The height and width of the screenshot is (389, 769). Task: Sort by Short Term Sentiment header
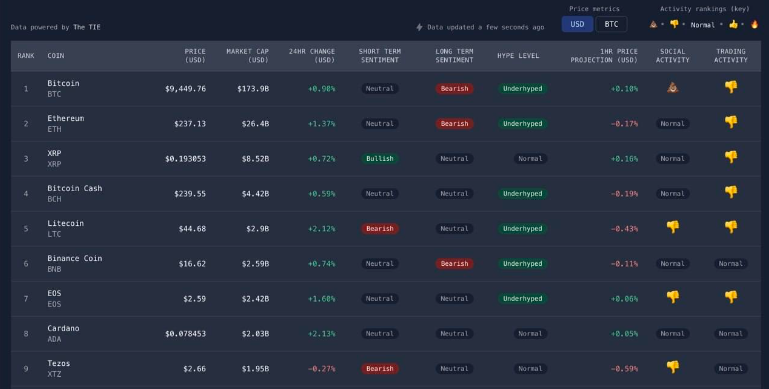[380, 55]
